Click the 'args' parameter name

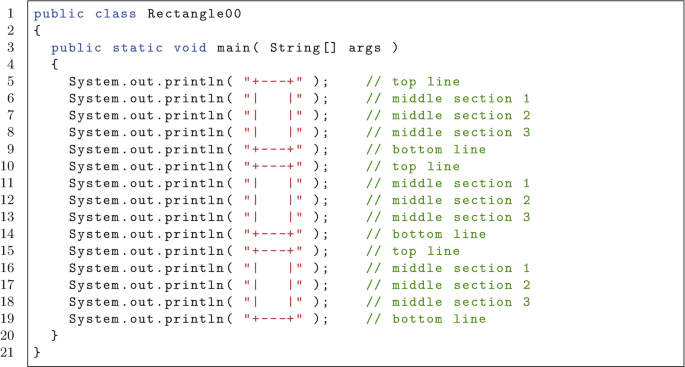click(365, 48)
